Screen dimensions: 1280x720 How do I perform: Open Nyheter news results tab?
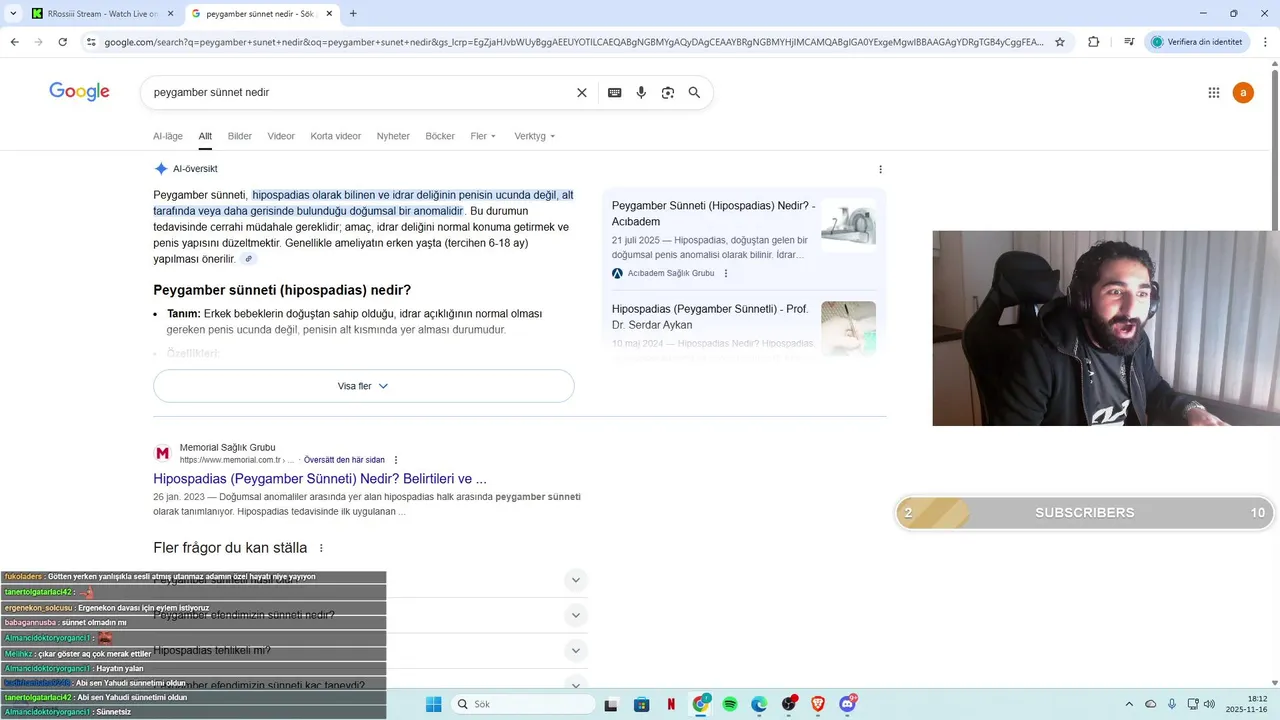point(393,136)
